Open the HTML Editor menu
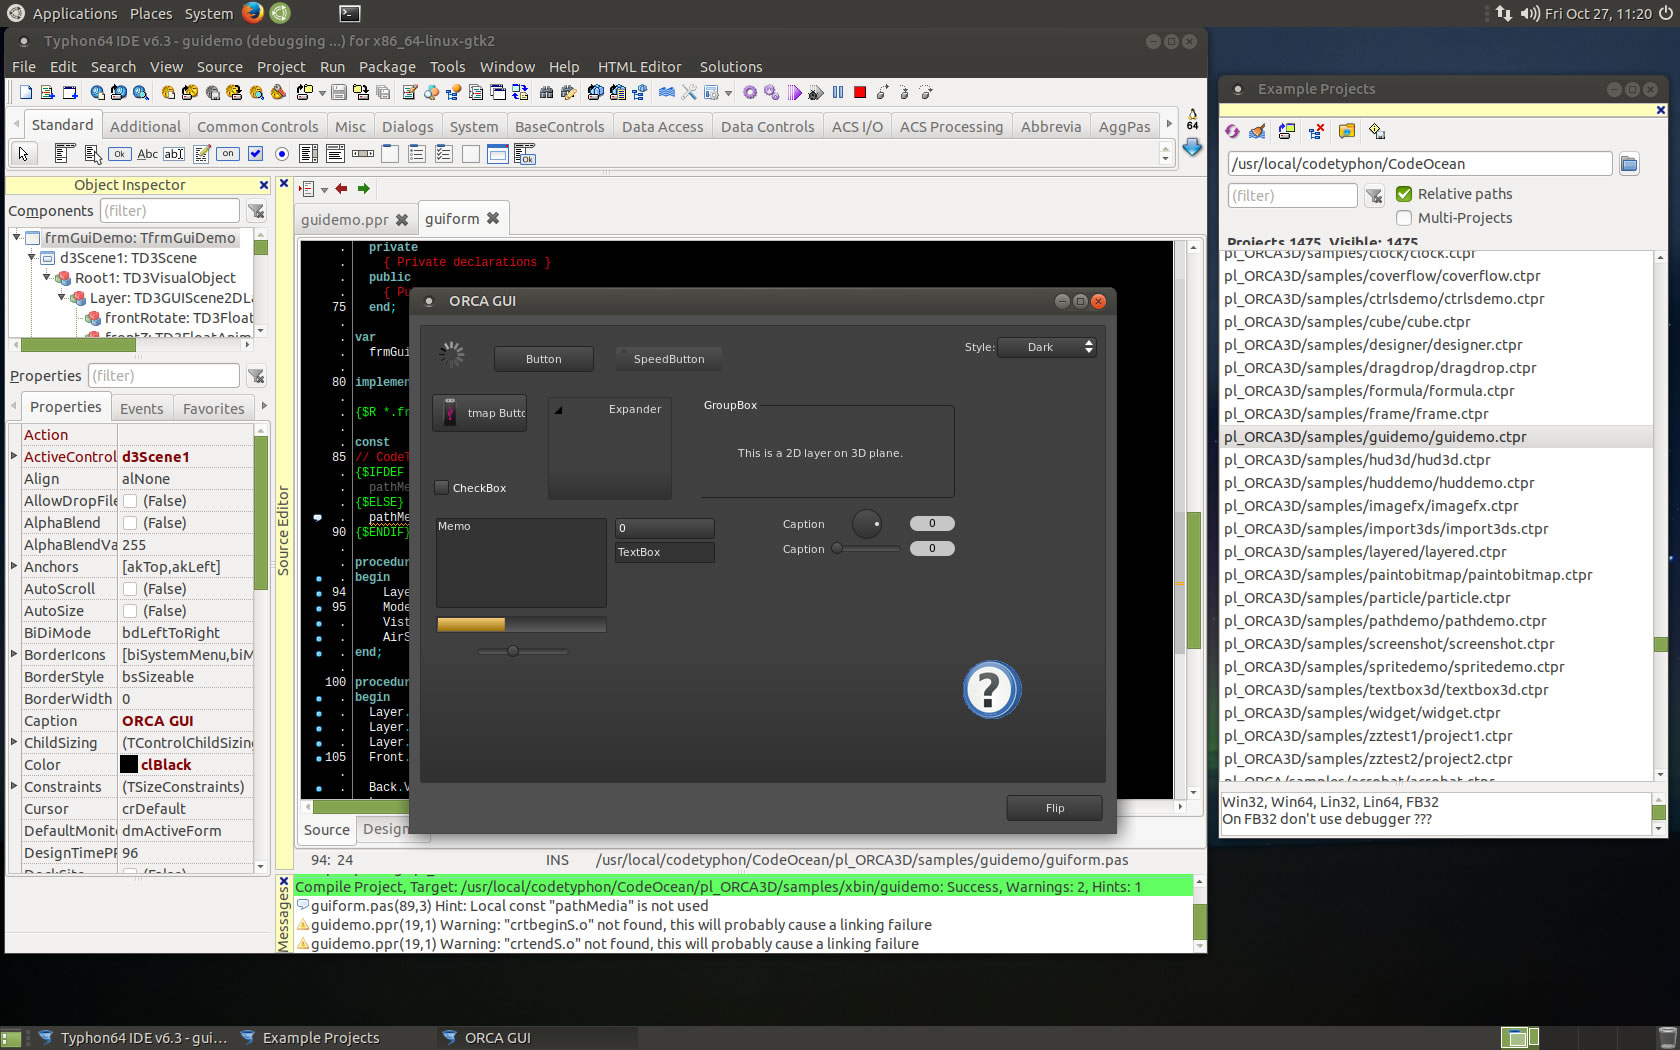This screenshot has width=1680, height=1050. pyautogui.click(x=639, y=67)
